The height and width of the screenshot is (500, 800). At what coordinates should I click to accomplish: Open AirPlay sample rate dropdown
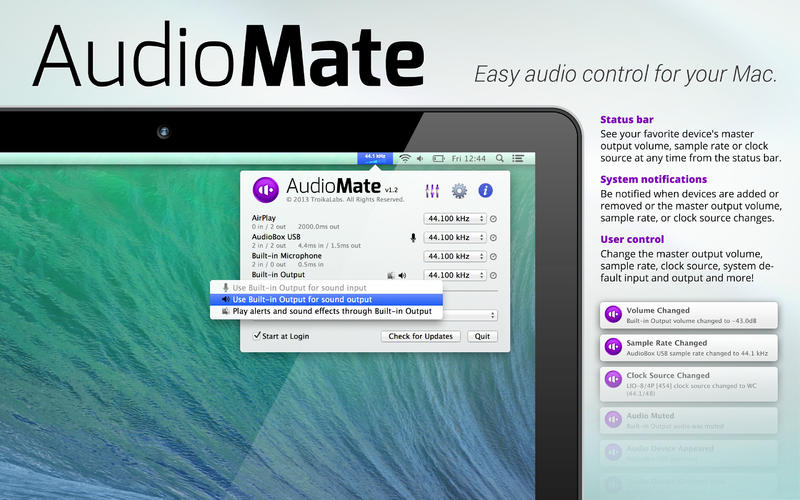point(455,219)
